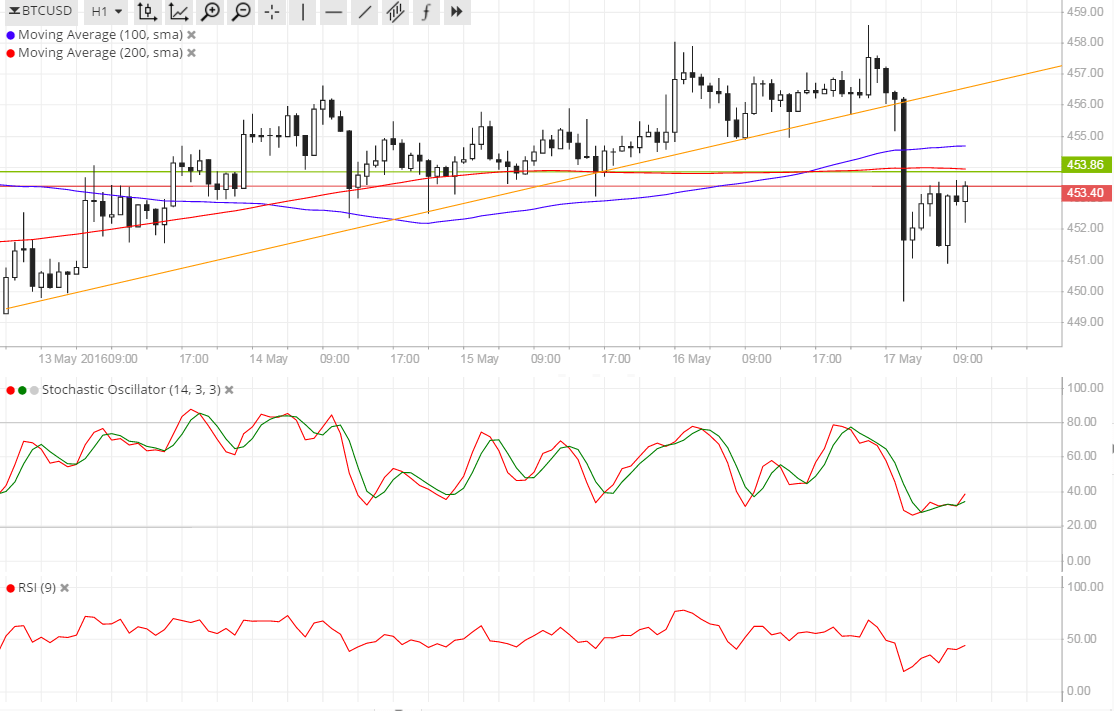The height and width of the screenshot is (711, 1114).
Task: Click the red 453.40 price label
Action: tap(1085, 192)
